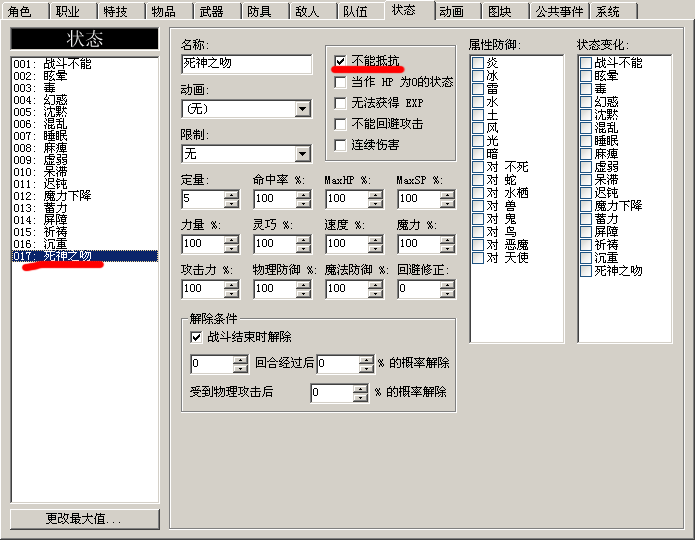
Task: Select state 008: 麻痺
Action: click(x=85, y=148)
